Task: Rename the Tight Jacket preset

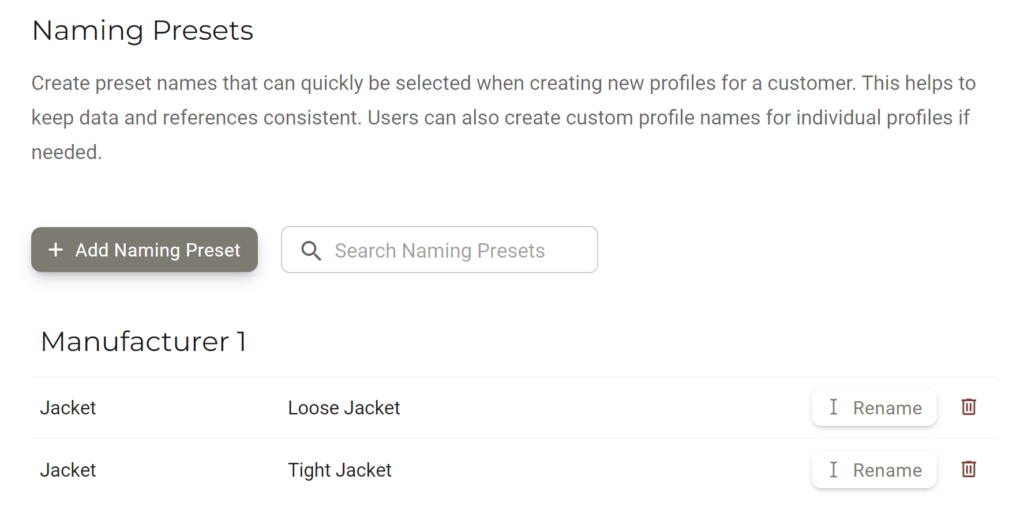Action: click(x=874, y=469)
